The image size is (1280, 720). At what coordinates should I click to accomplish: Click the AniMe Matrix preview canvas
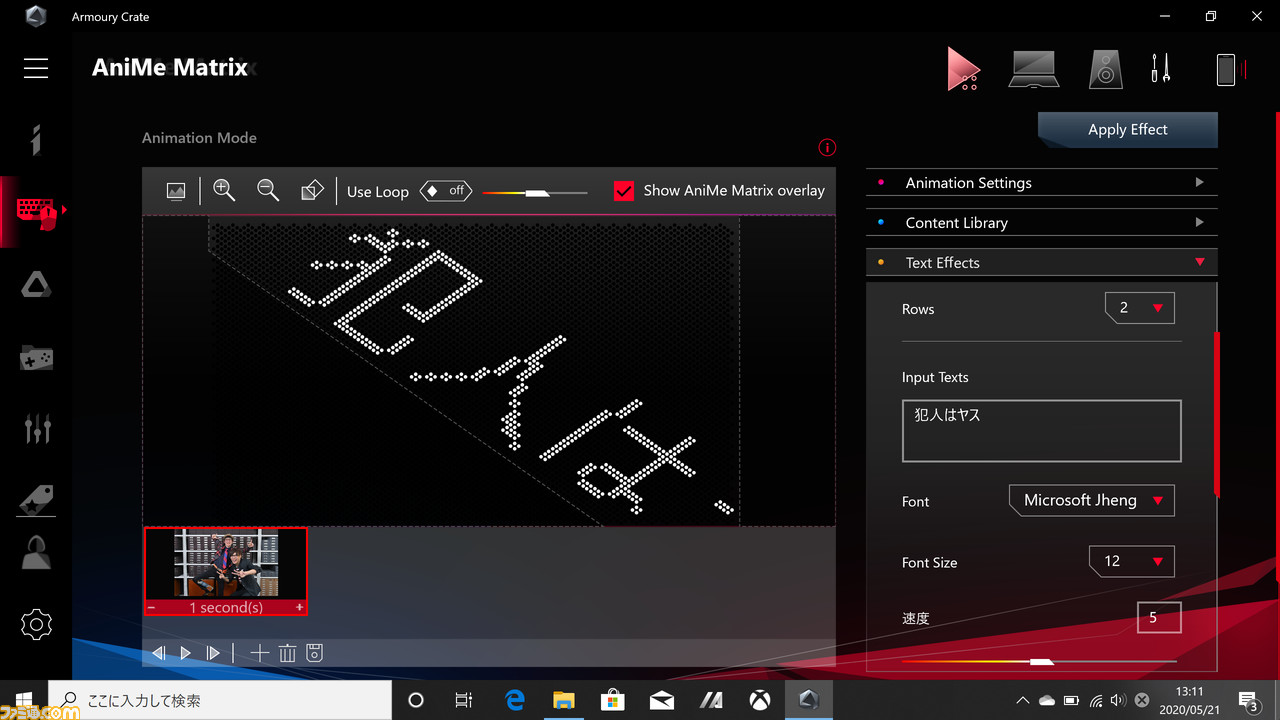point(489,370)
